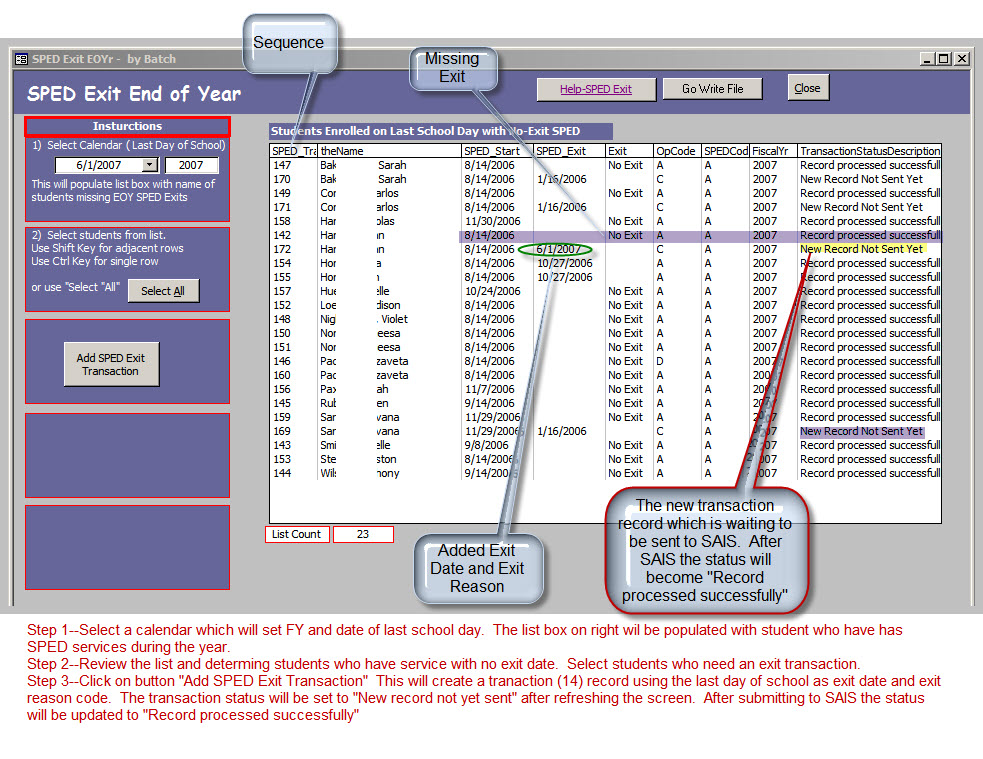The image size is (983, 759).
Task: Select the list row with sequence 172
Action: pyautogui.click(x=606, y=249)
